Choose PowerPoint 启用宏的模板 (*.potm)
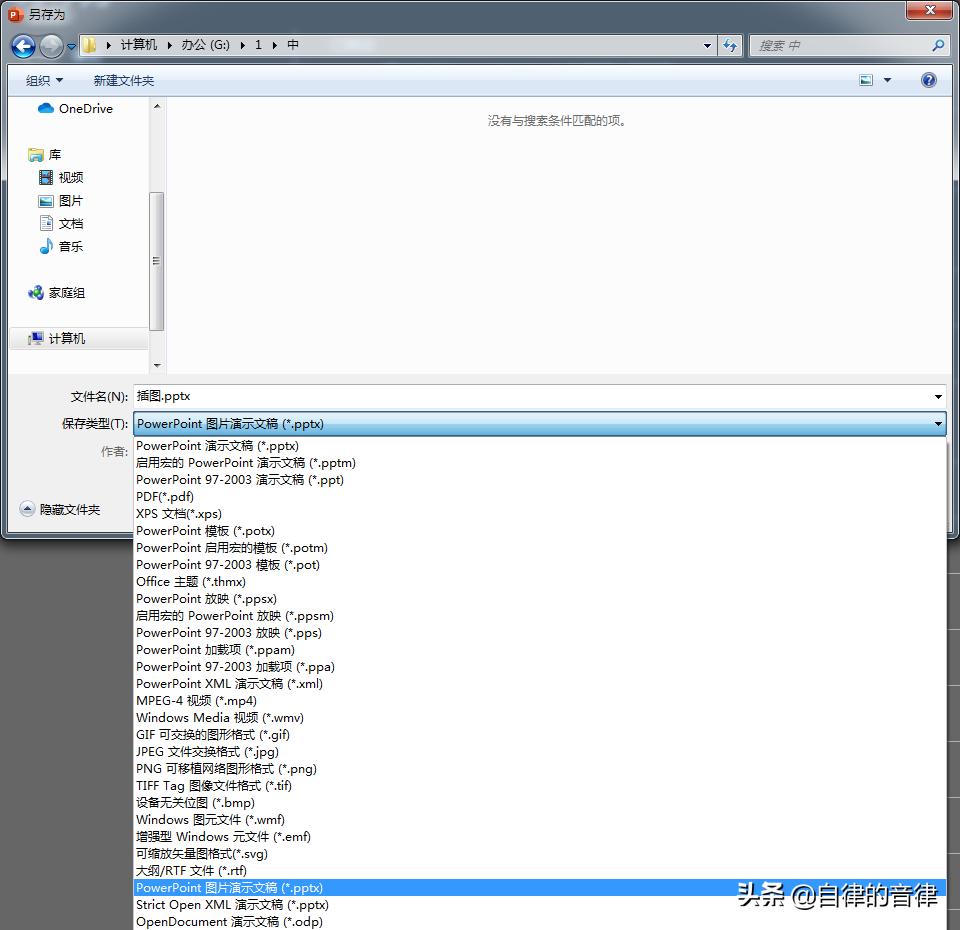The height and width of the screenshot is (930, 960). coord(539,548)
